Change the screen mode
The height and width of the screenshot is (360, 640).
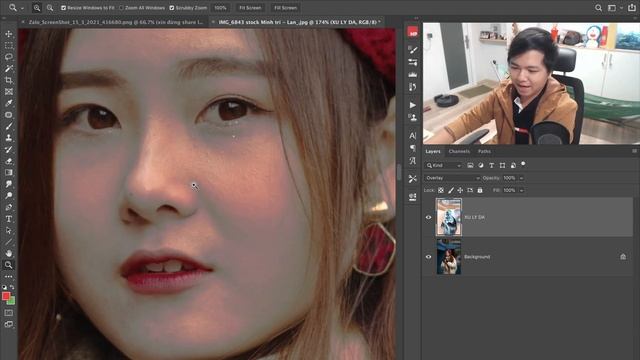click(x=9, y=324)
